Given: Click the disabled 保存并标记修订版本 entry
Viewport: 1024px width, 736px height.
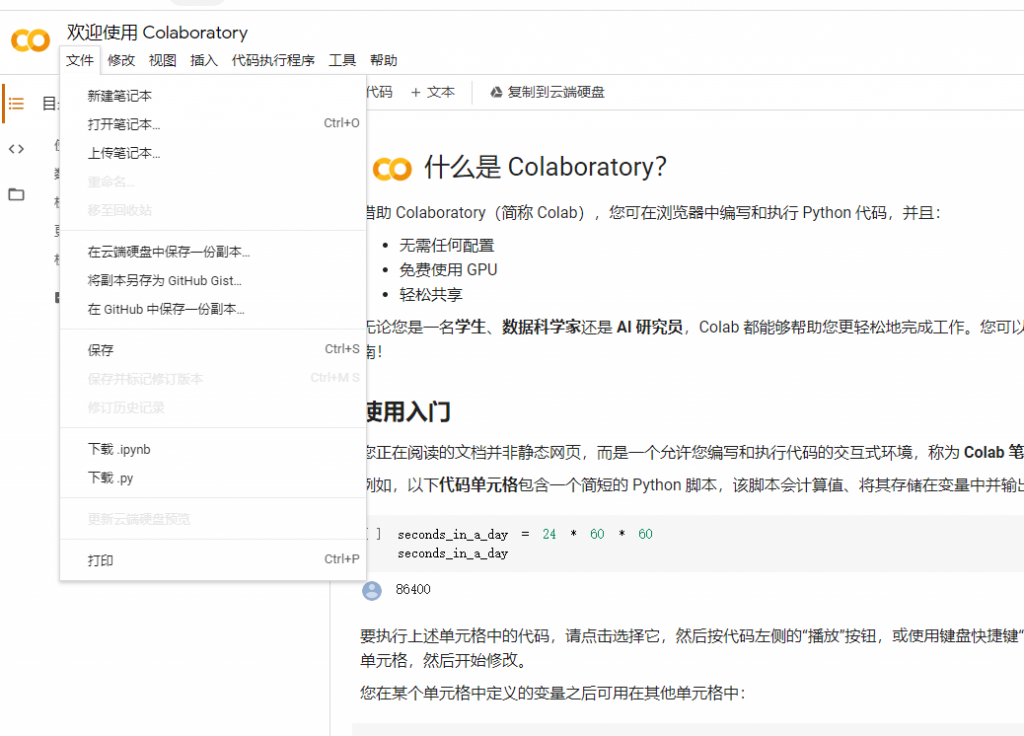Looking at the screenshot, I should pos(213,379).
